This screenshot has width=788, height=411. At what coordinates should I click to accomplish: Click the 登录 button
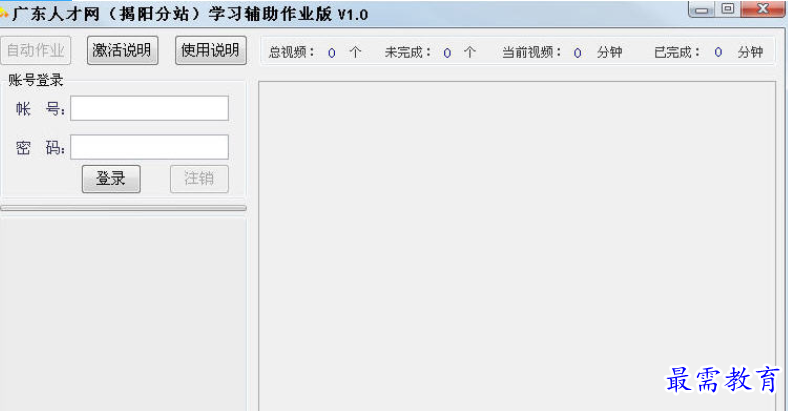click(x=111, y=178)
